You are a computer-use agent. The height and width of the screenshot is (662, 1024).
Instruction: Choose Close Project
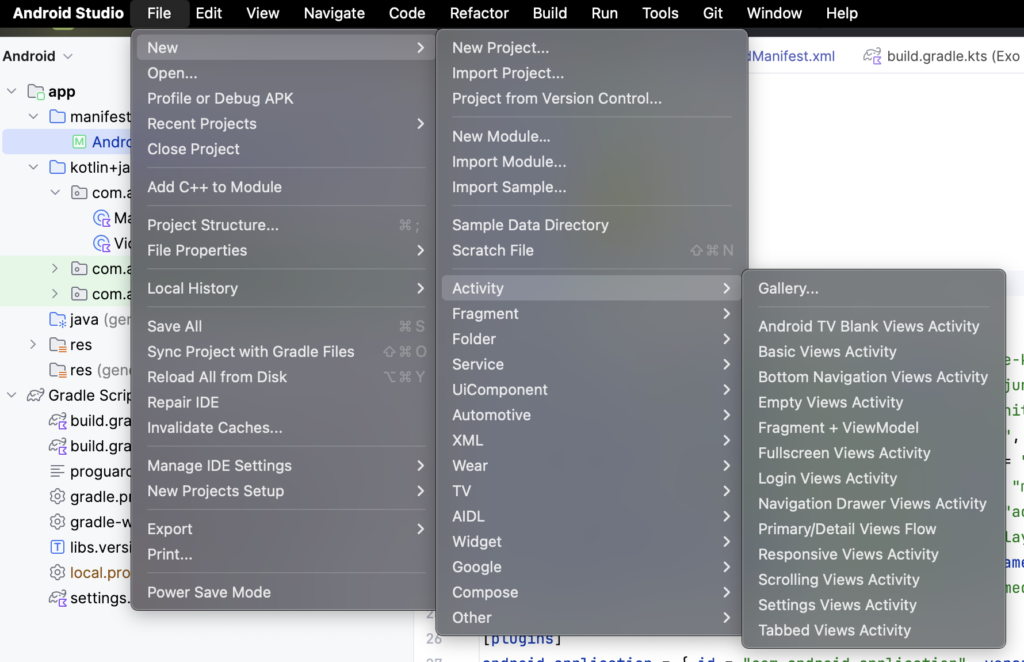coord(285,149)
